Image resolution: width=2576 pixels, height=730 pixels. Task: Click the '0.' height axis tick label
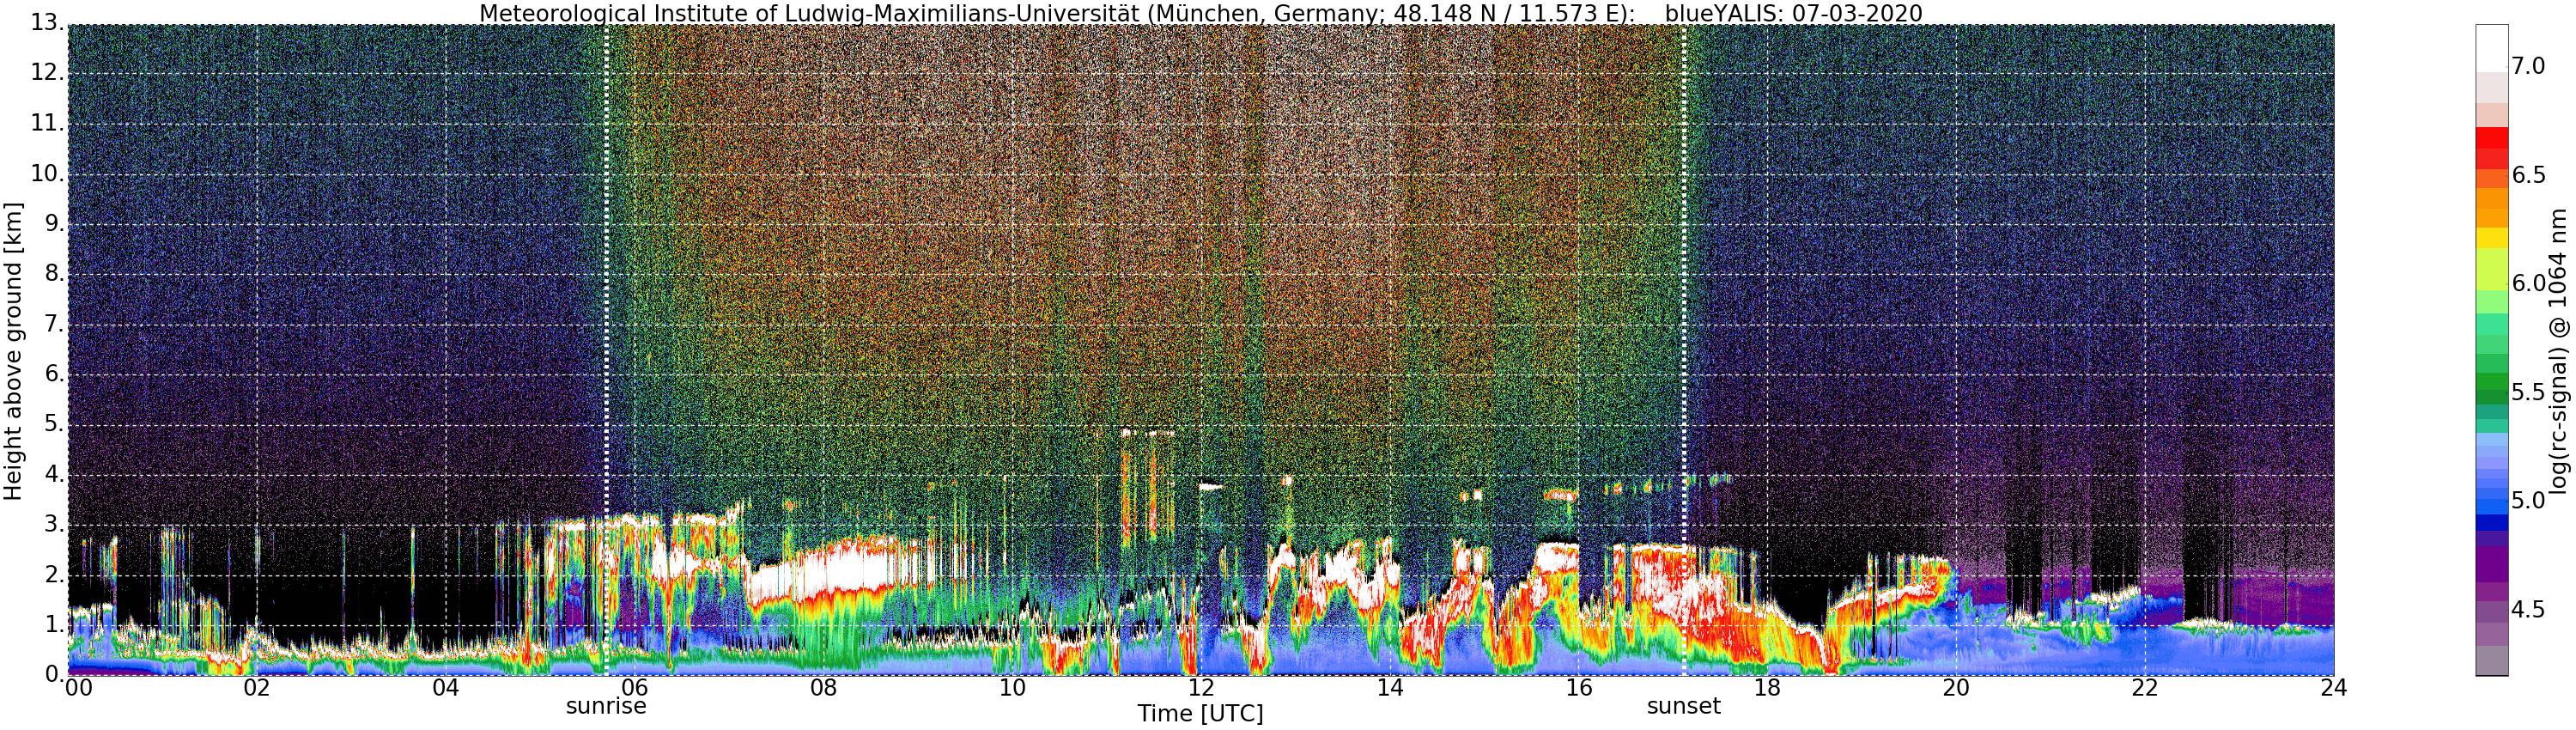coord(54,674)
